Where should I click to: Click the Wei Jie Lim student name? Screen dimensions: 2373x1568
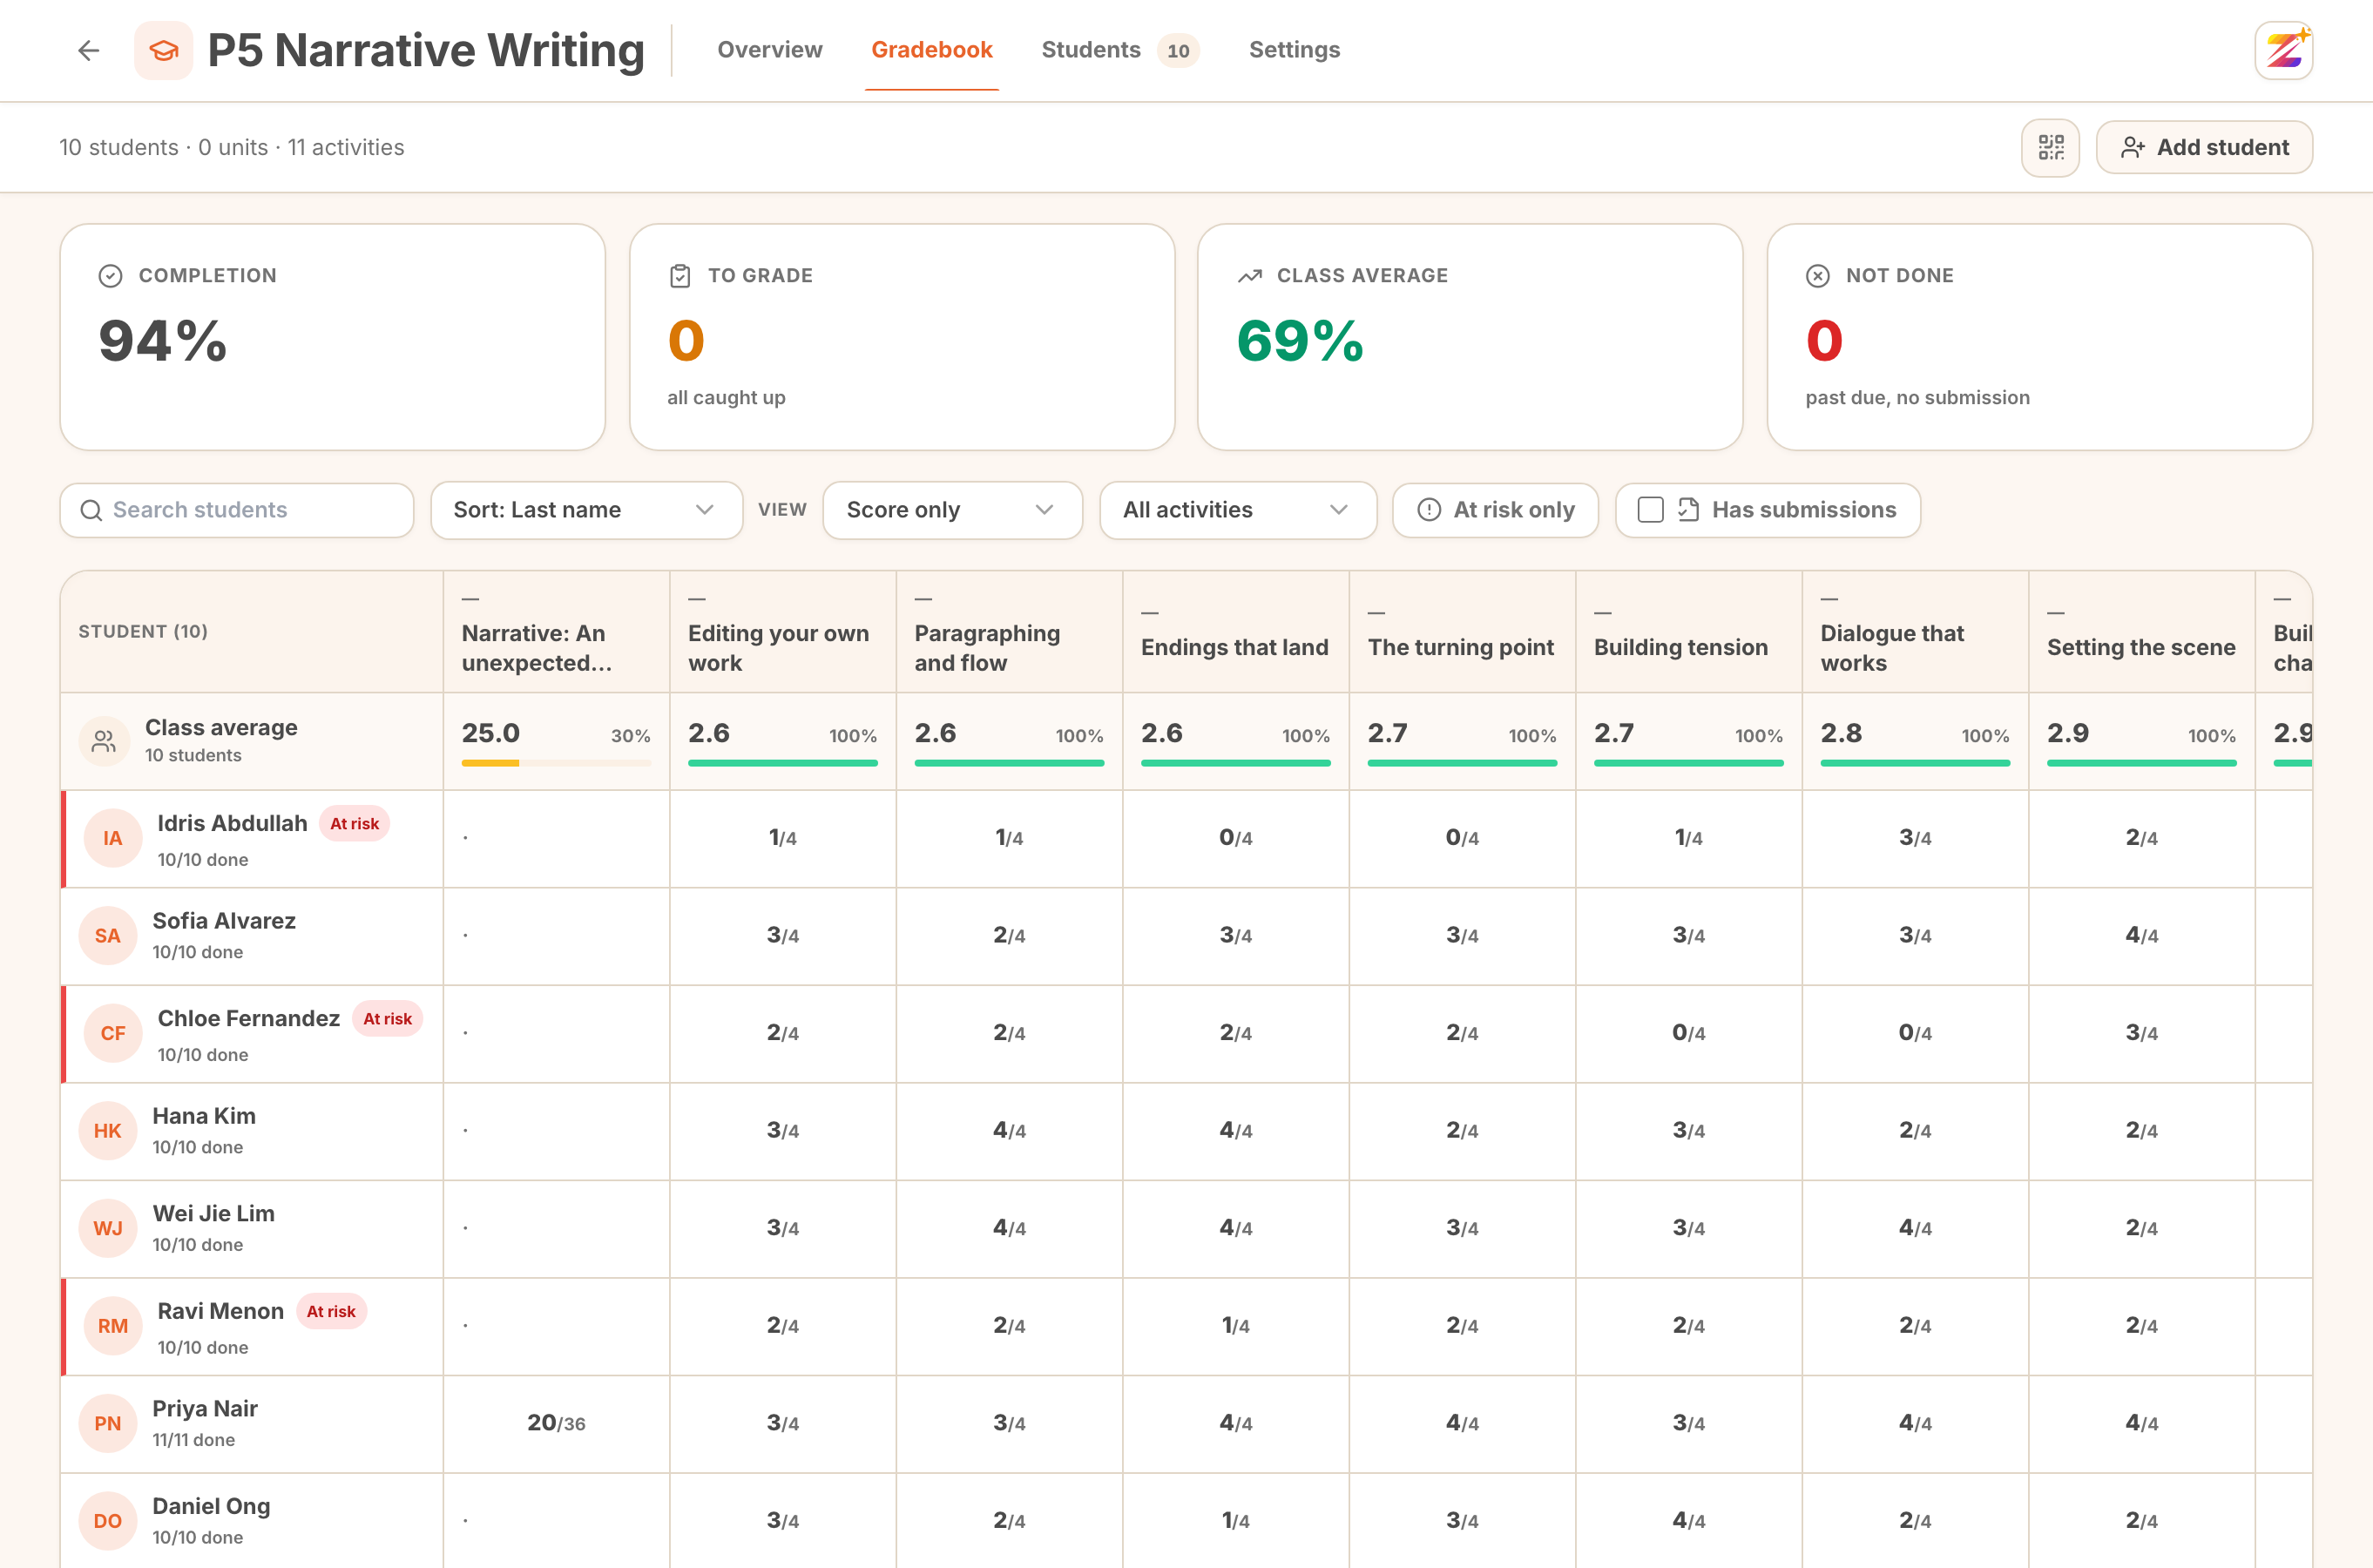pos(213,1213)
